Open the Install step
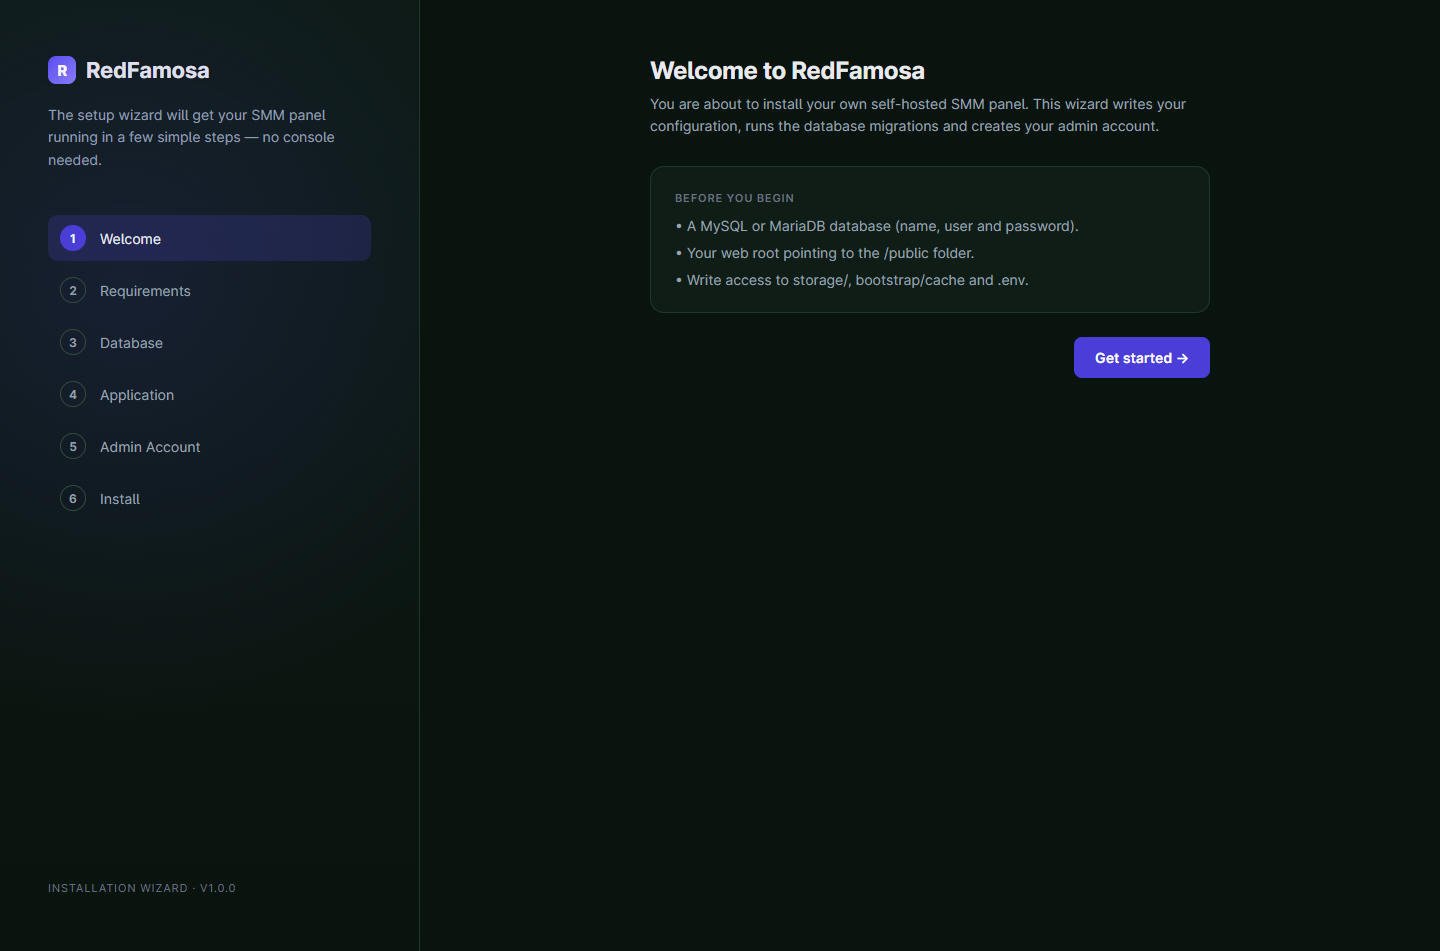Image resolution: width=1440 pixels, height=951 pixels. [209, 498]
